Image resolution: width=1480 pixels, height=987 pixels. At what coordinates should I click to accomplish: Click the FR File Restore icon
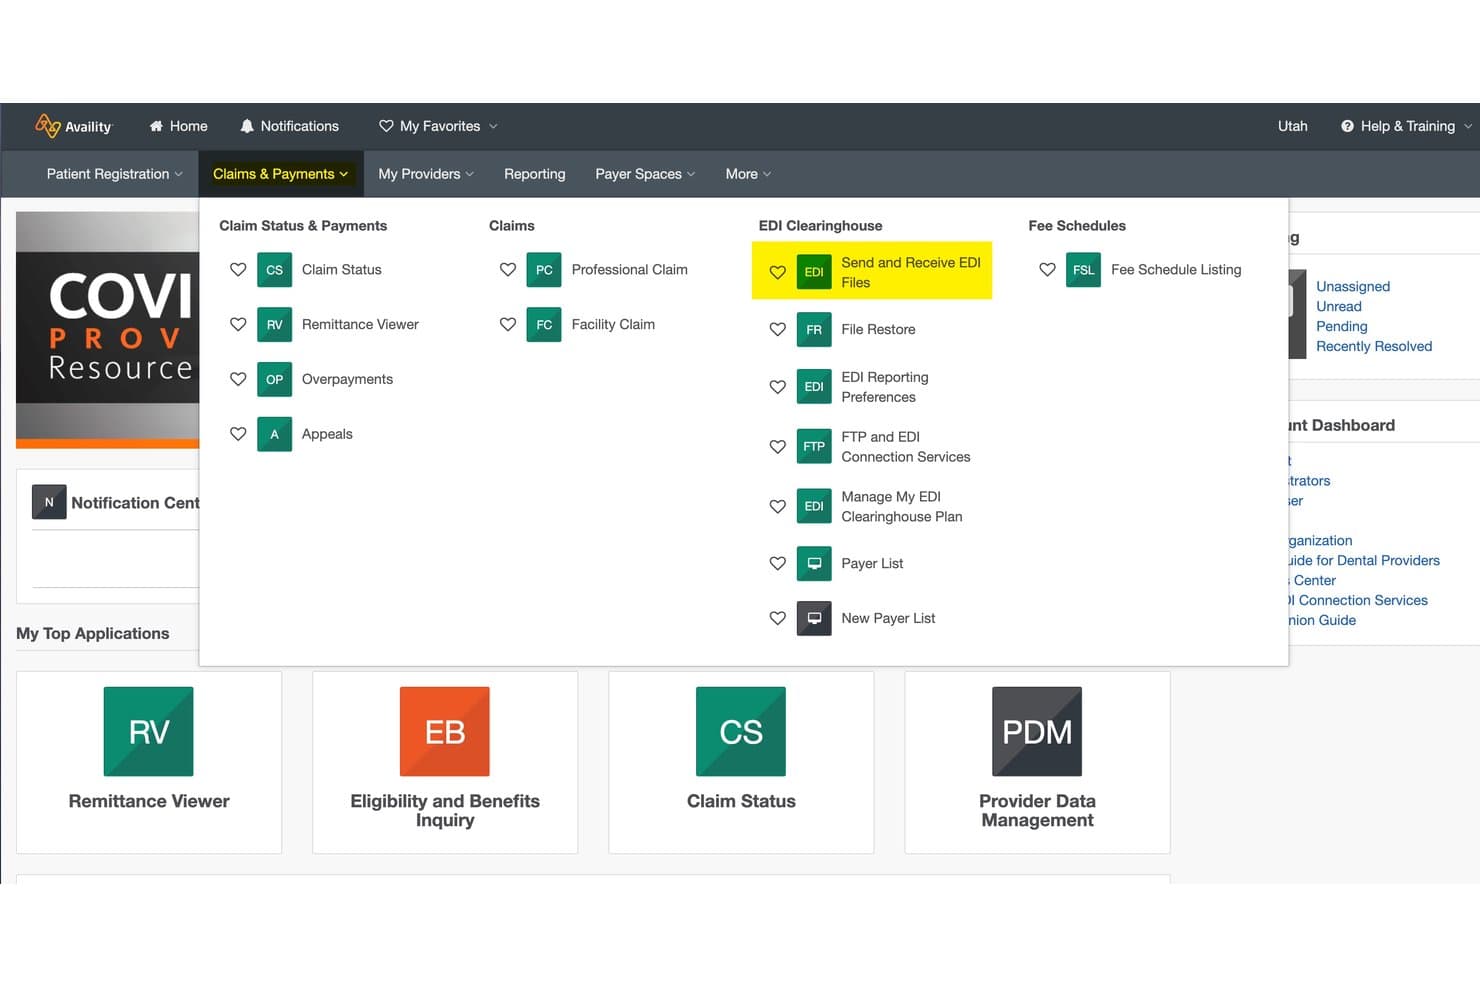(814, 330)
